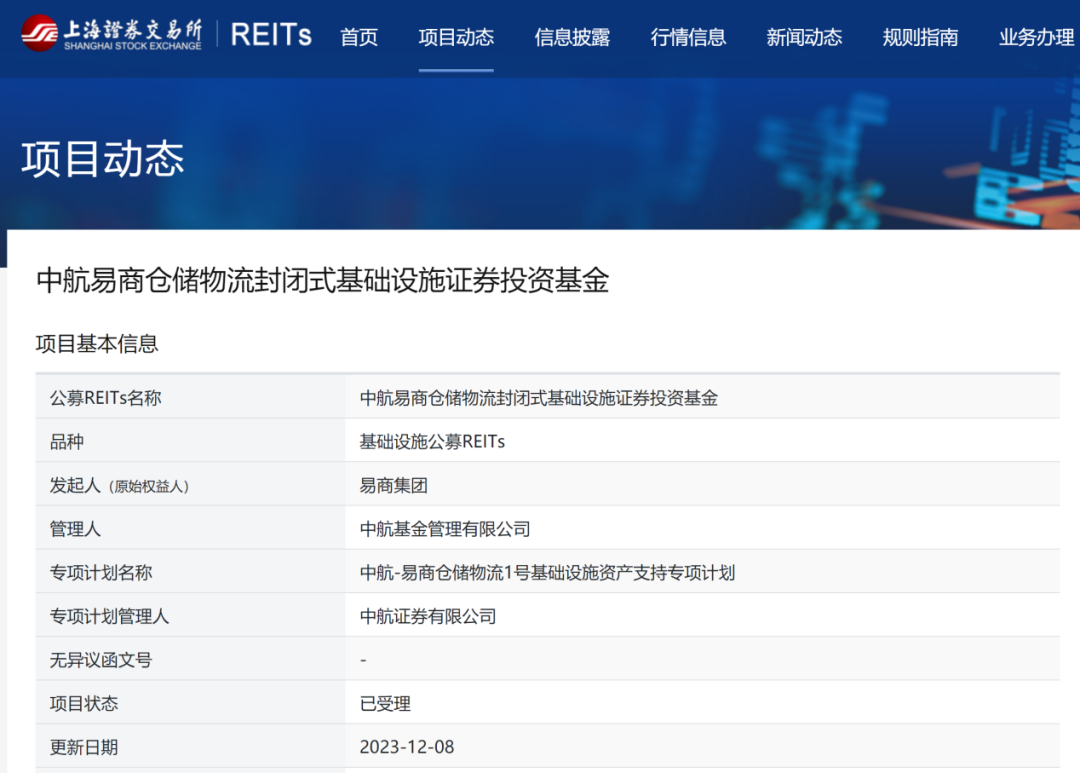1080x773 pixels.
Task: Open the 规则指南 menu
Action: [920, 37]
